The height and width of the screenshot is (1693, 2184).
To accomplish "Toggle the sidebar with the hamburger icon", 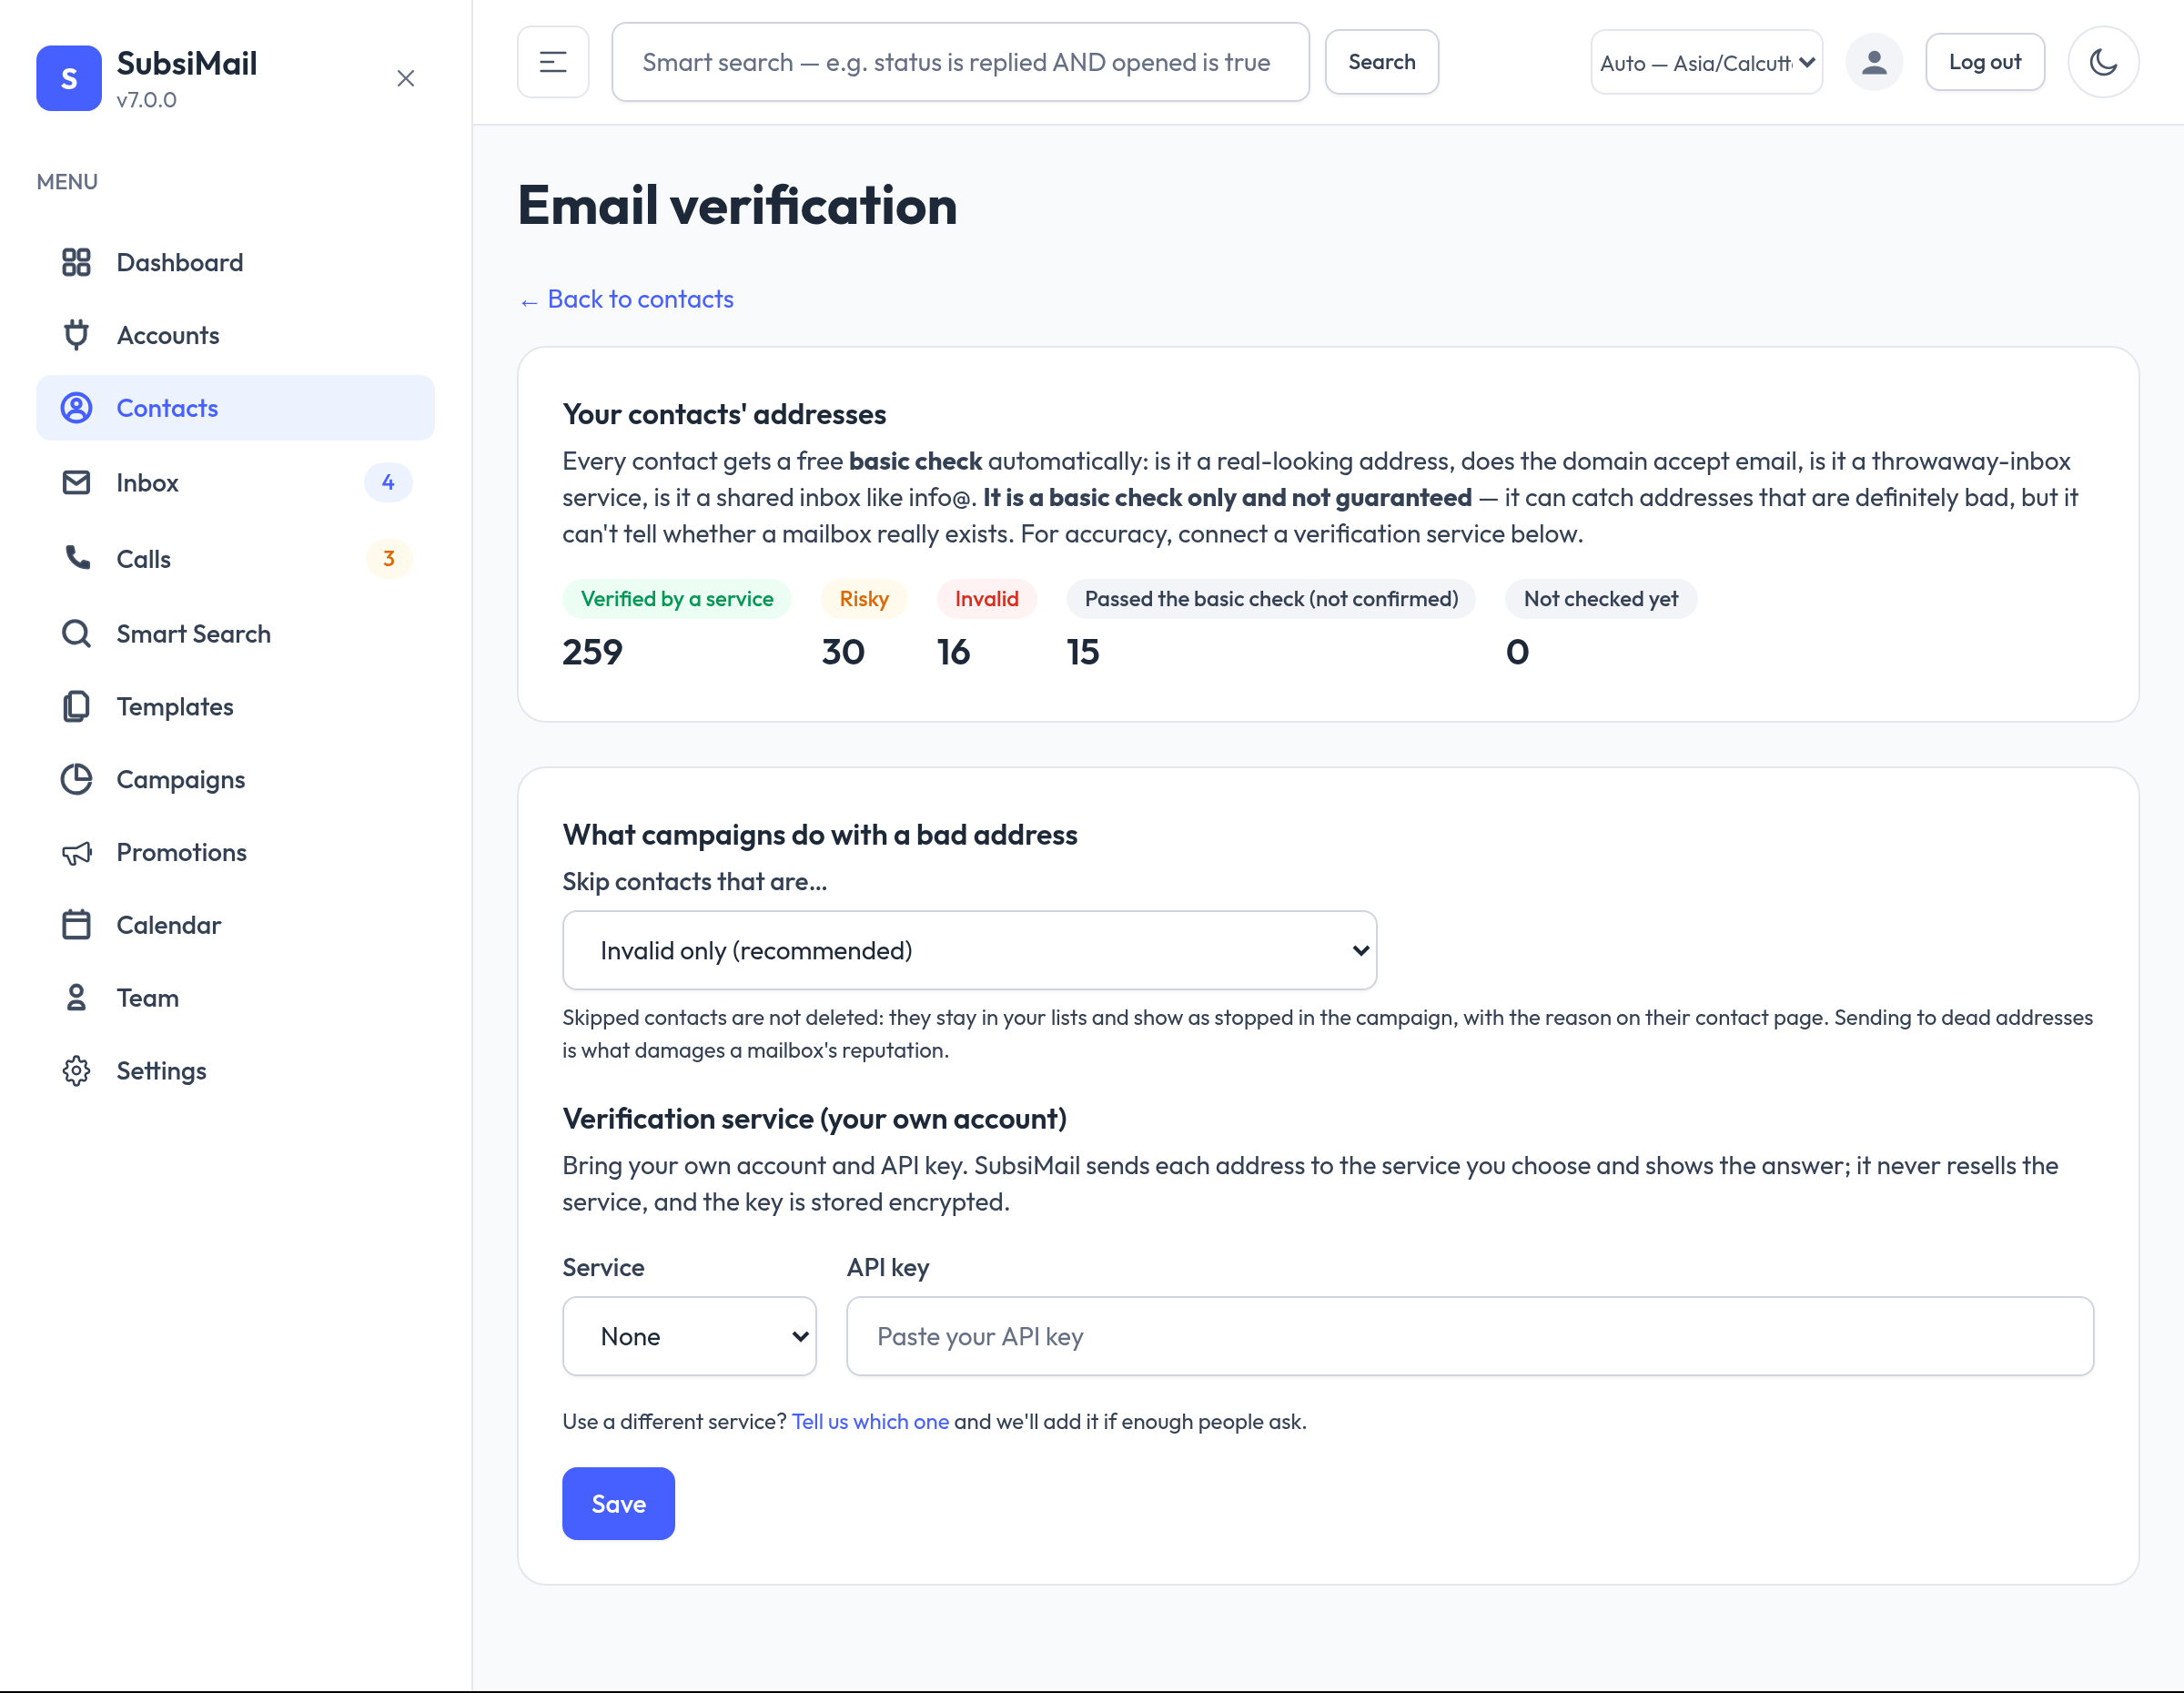I will tap(553, 62).
